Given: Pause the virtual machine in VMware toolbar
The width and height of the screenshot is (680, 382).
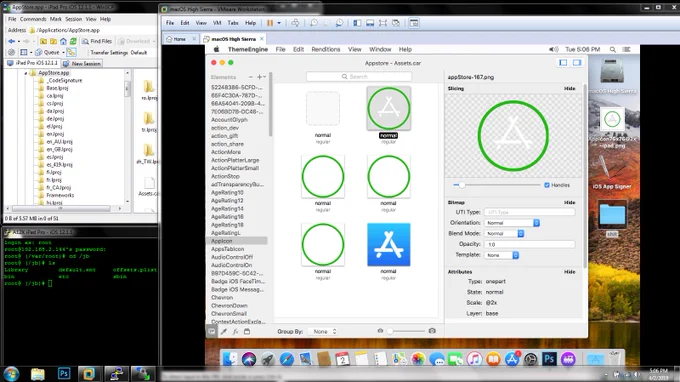Looking at the screenshot, I should (270, 23).
